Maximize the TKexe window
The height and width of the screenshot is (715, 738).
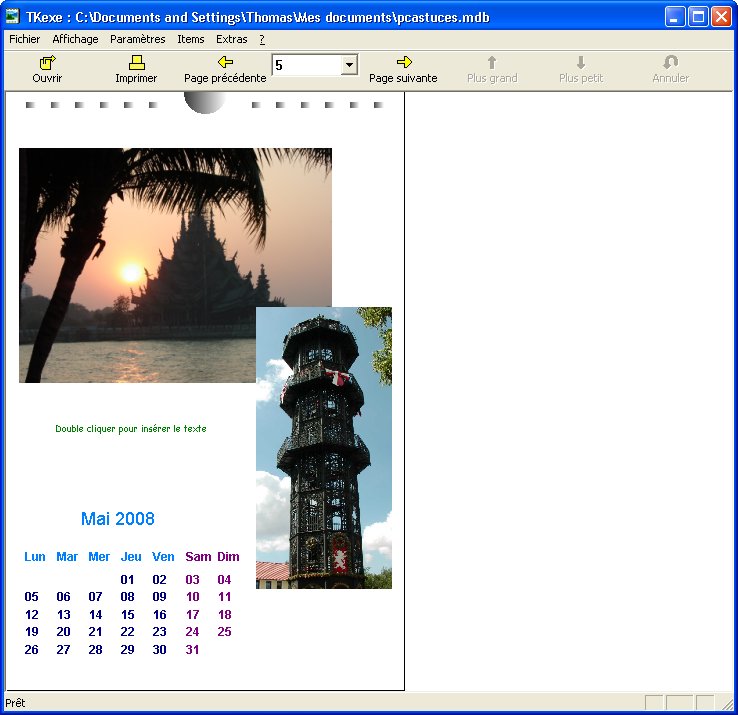[x=698, y=17]
